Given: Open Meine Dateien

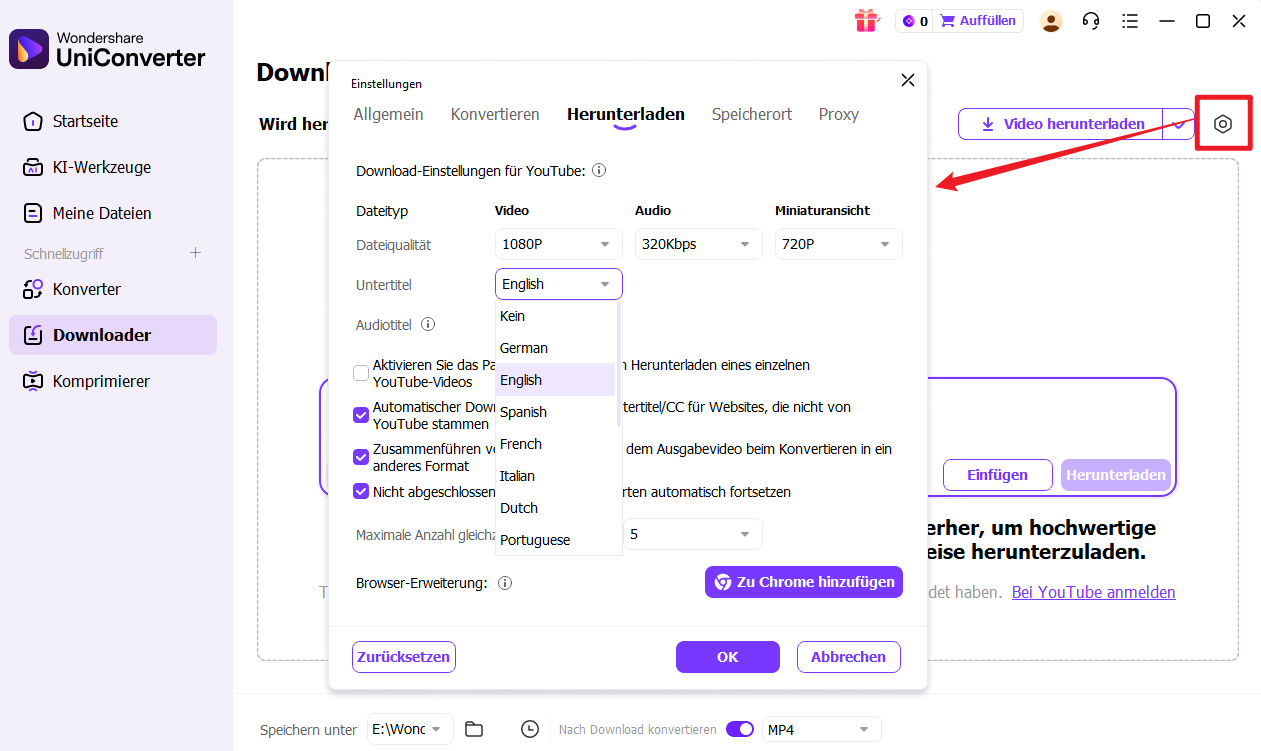Looking at the screenshot, I should 98,213.
